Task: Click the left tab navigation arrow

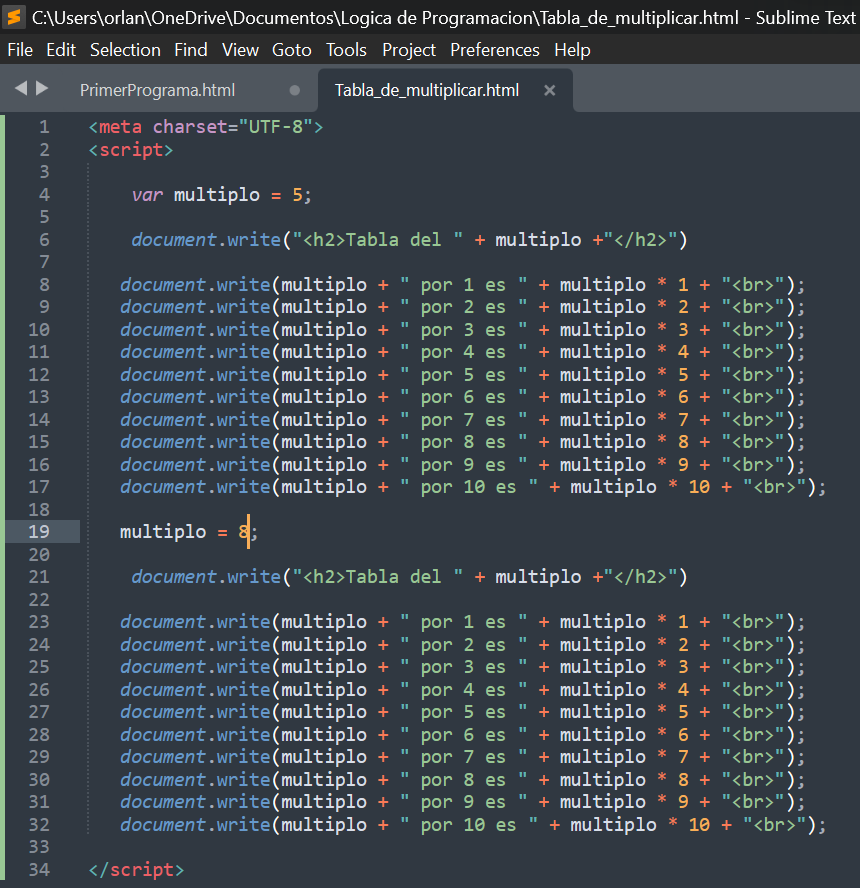Action: click(x=21, y=89)
